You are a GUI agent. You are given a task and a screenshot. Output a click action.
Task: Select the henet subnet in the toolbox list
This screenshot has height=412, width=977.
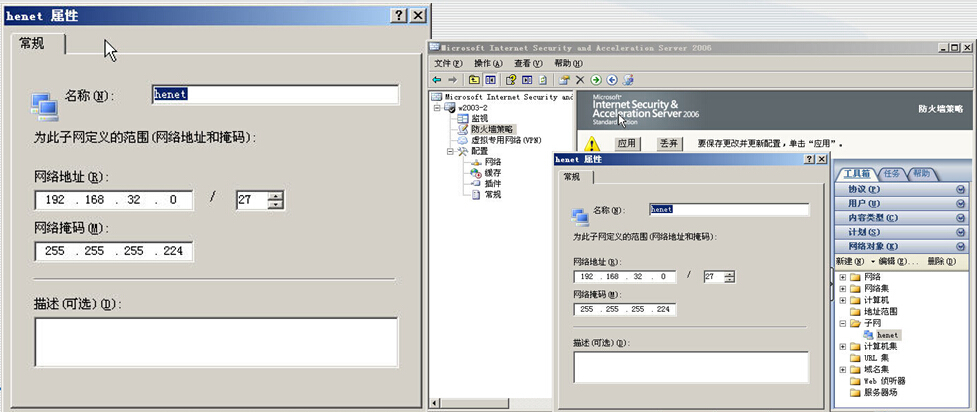click(888, 334)
